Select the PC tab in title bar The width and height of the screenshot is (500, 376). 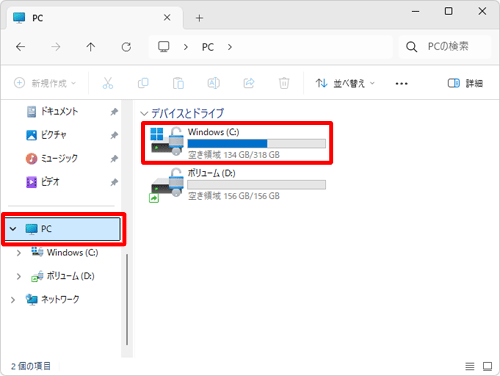click(x=95, y=18)
